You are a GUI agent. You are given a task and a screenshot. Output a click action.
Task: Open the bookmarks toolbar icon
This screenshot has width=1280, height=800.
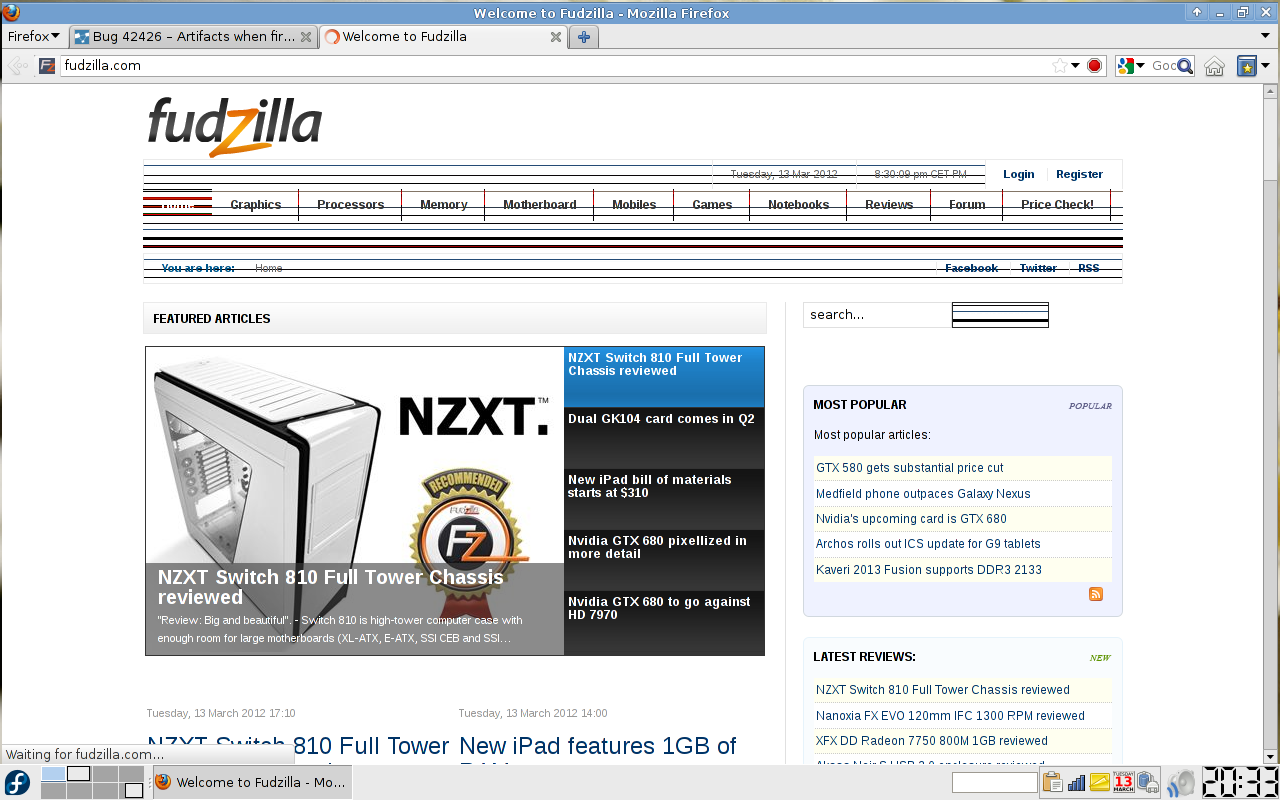[x=1247, y=66]
